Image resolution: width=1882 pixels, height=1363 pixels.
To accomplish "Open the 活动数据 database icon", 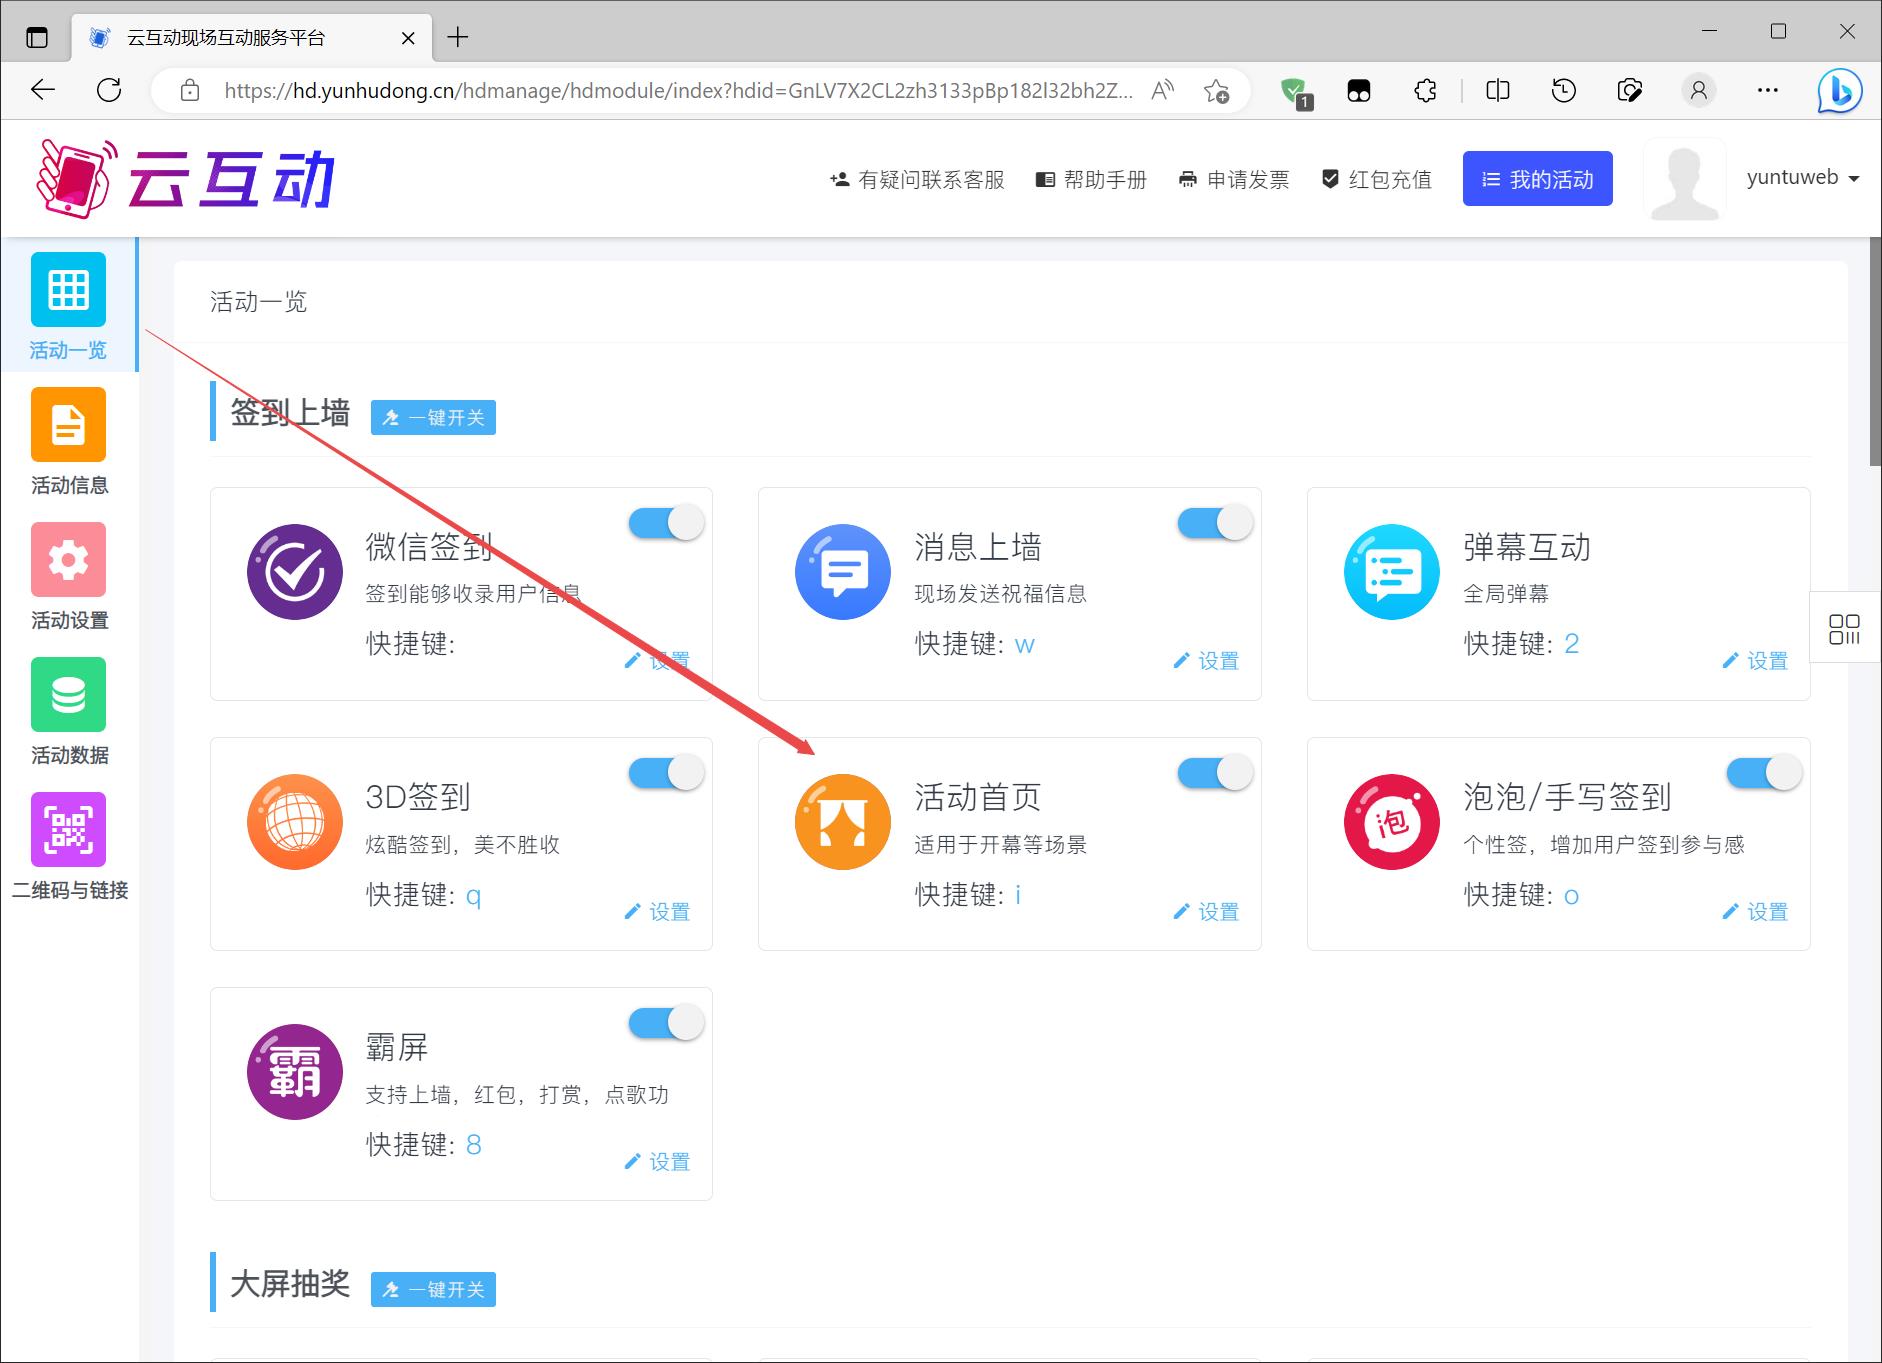I will [x=68, y=694].
